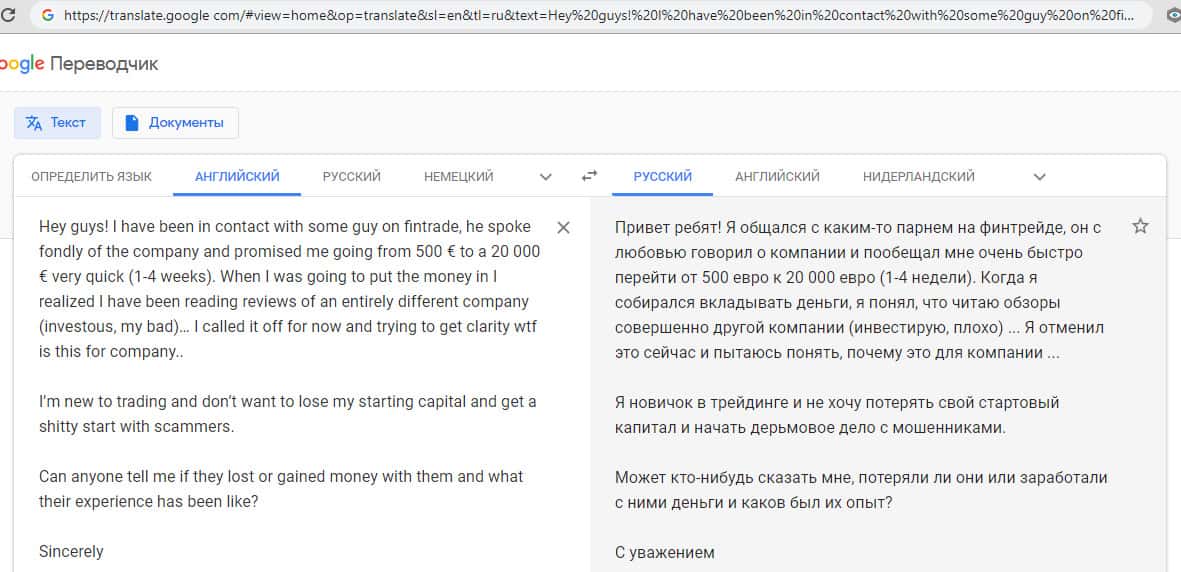Viewport: 1181px width, 572px height.
Task: Expand the target language list chevron
Action: click(1039, 177)
